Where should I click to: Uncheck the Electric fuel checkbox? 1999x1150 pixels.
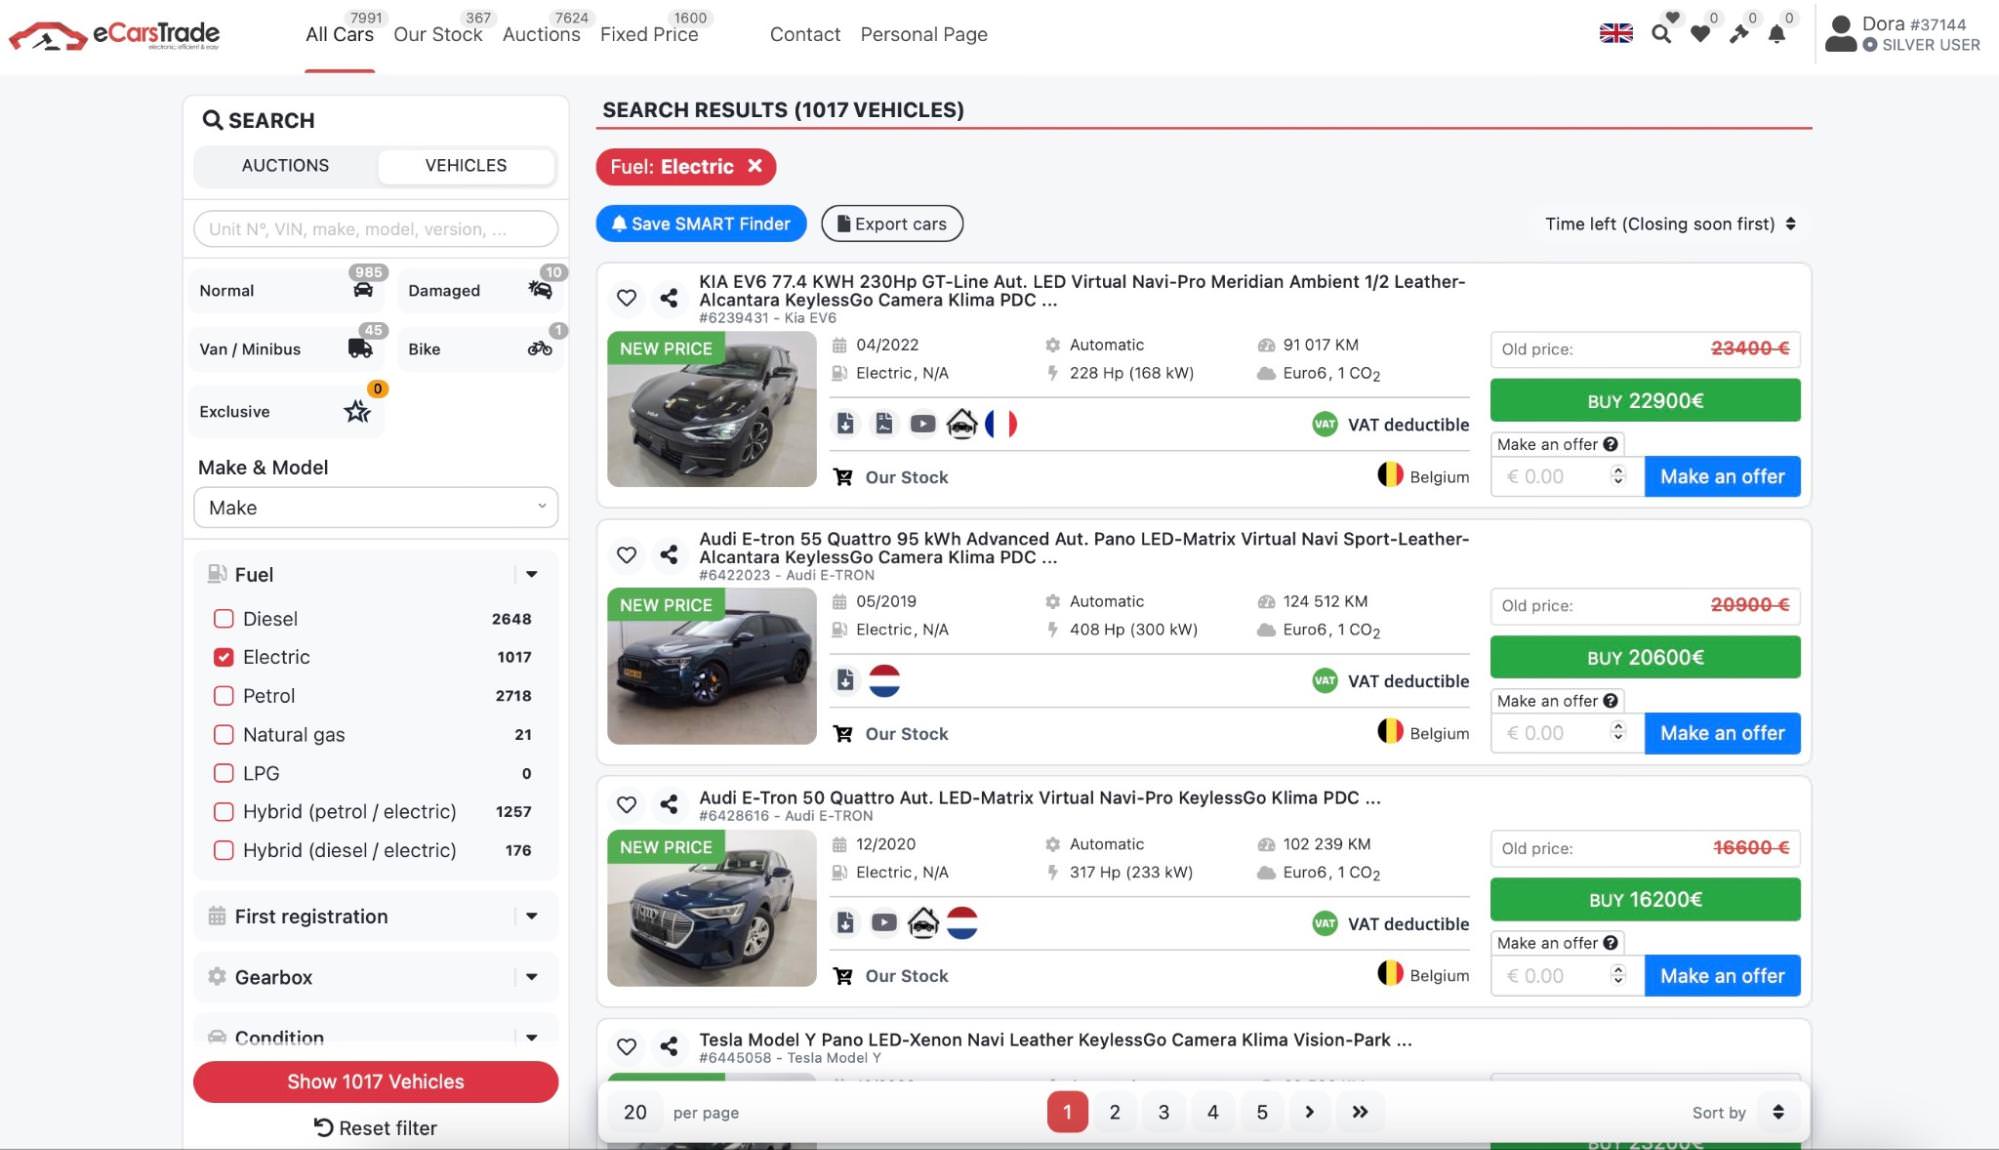click(x=224, y=657)
